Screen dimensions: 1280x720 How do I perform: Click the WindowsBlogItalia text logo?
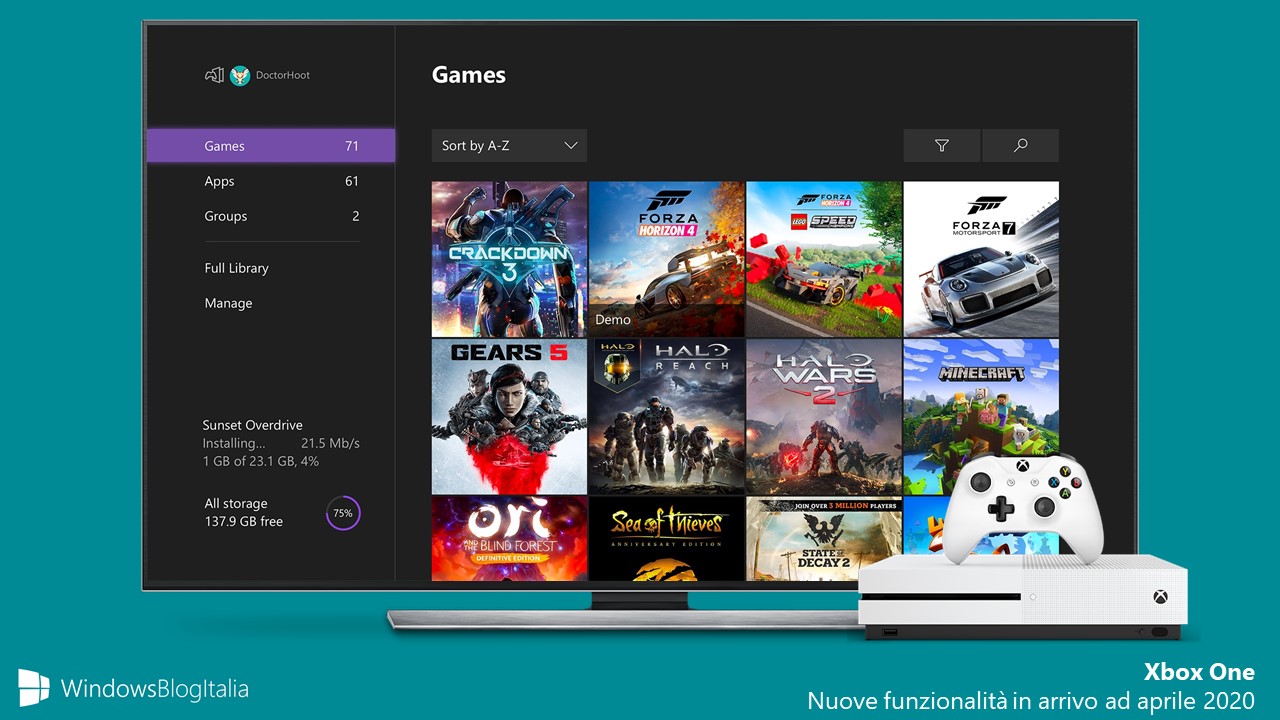click(154, 689)
